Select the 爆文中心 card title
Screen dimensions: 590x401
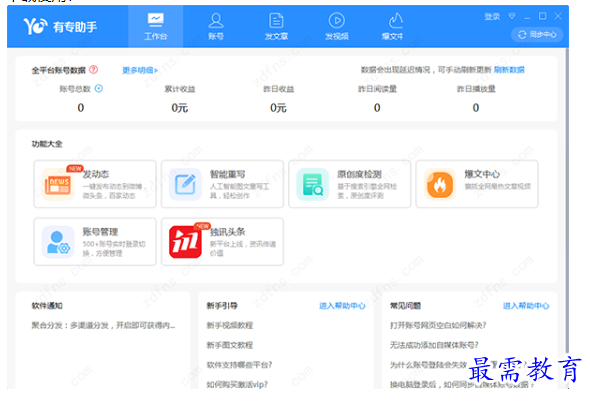point(482,174)
